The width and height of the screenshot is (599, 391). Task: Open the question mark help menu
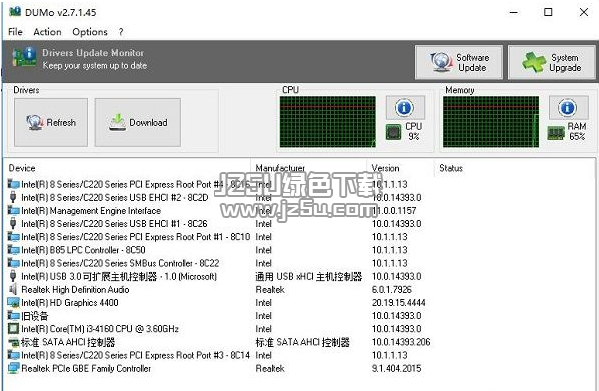(121, 32)
